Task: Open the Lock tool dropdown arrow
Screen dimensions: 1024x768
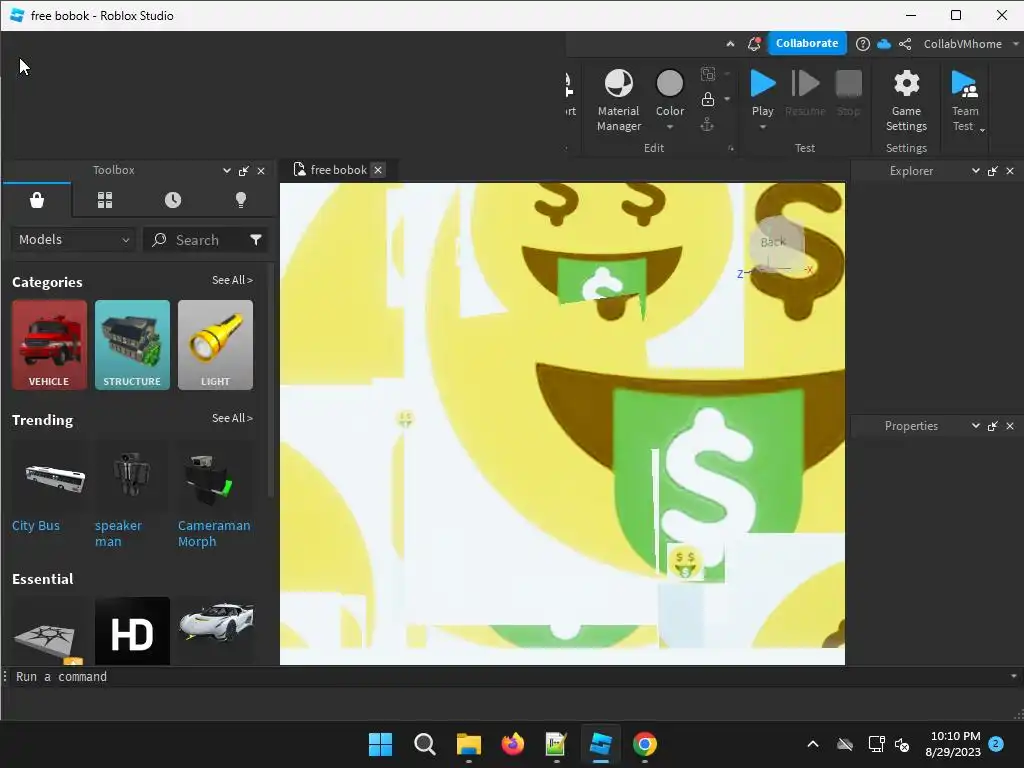Action: click(x=727, y=99)
